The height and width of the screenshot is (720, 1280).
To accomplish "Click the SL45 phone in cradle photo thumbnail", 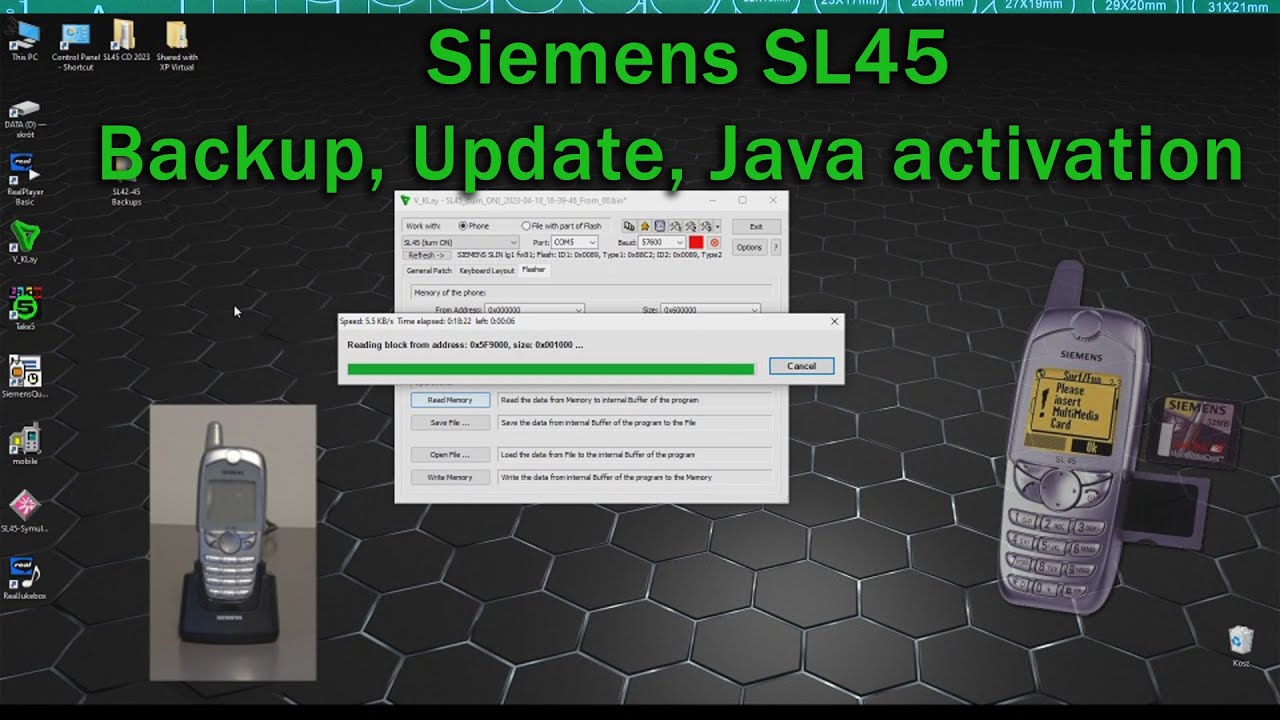I will tap(233, 542).
